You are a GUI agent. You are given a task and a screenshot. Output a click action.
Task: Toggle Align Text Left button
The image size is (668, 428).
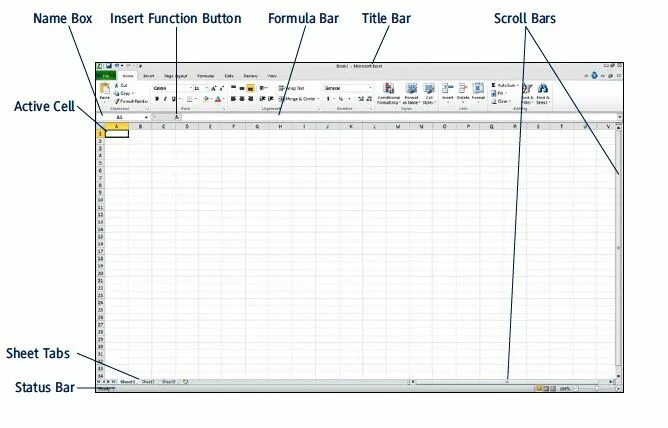[233, 99]
